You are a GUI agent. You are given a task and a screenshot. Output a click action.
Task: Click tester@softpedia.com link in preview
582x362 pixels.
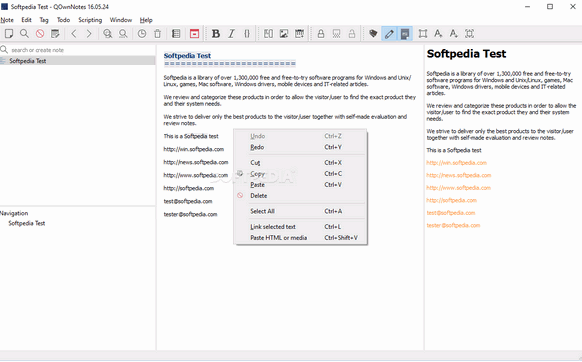(x=453, y=225)
